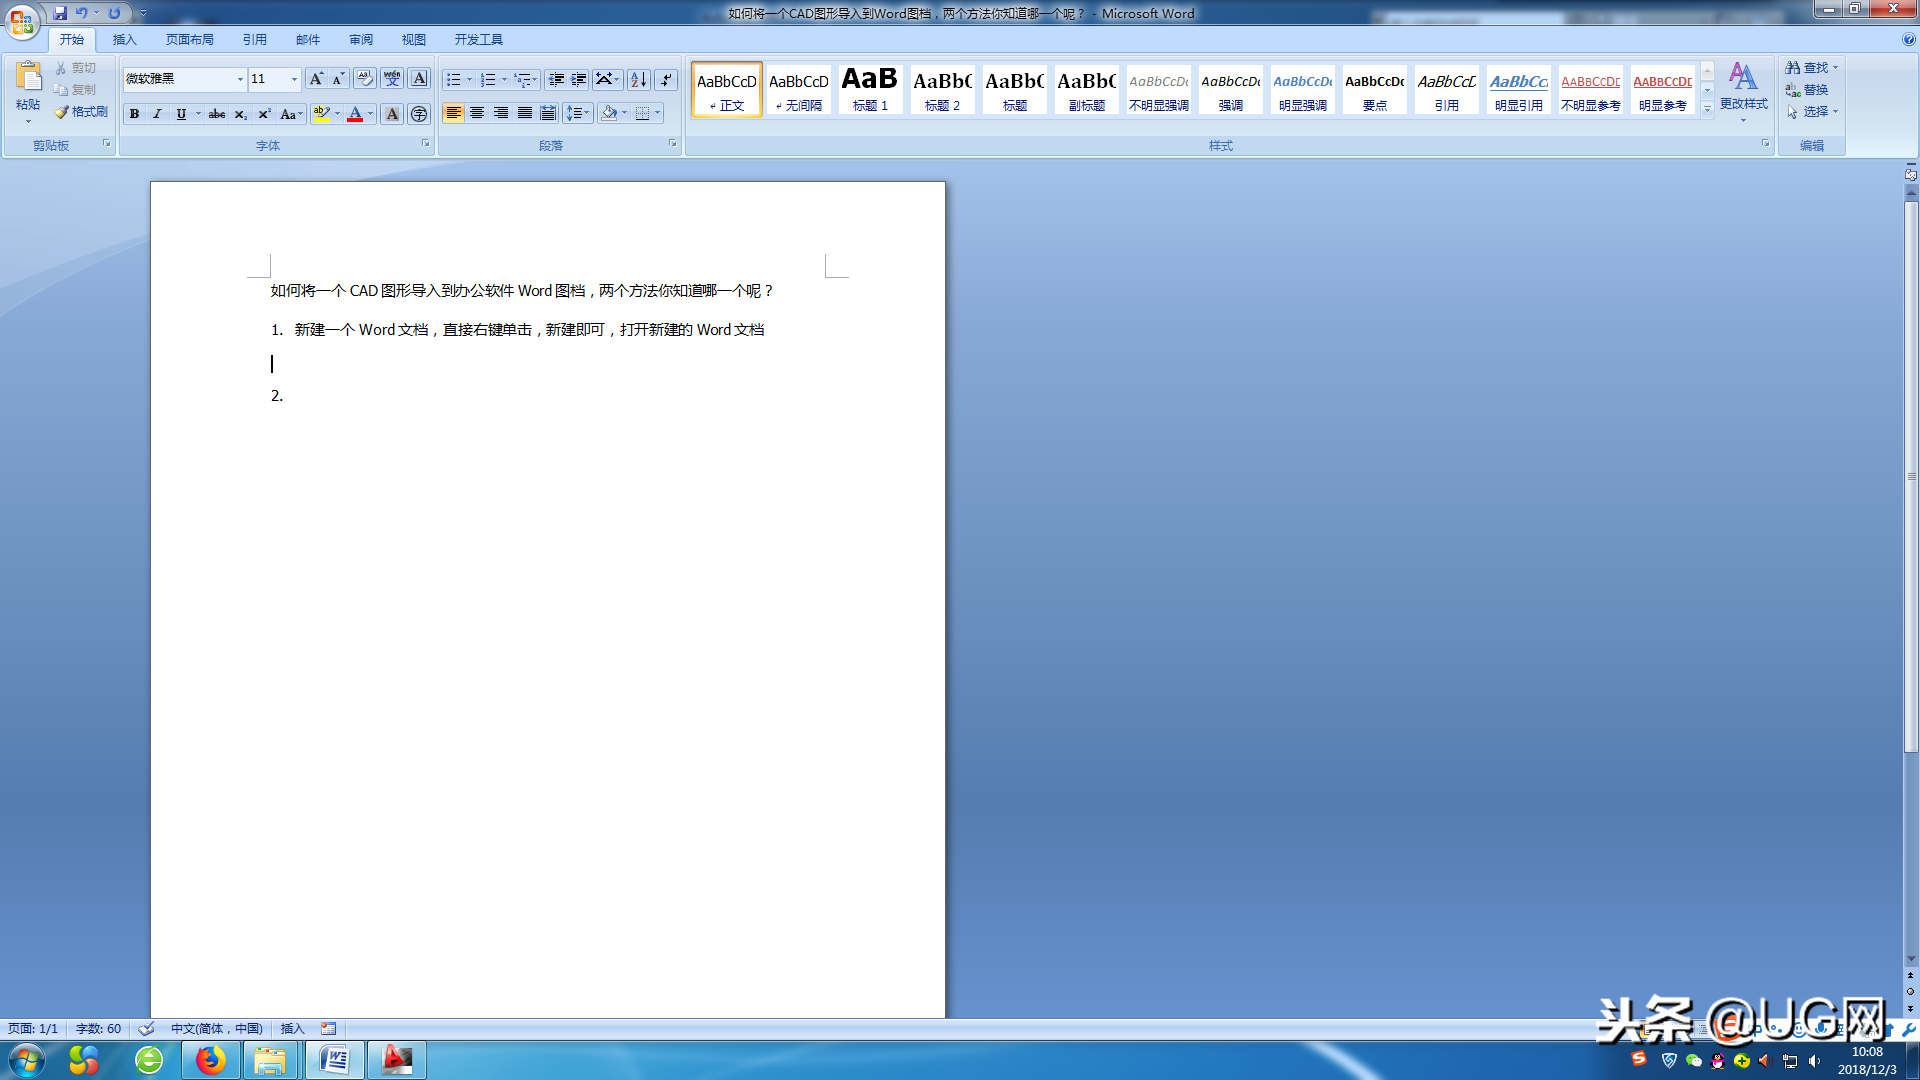Toggle Superscript formatting
Viewport: 1920px width, 1080px height.
pos(264,114)
